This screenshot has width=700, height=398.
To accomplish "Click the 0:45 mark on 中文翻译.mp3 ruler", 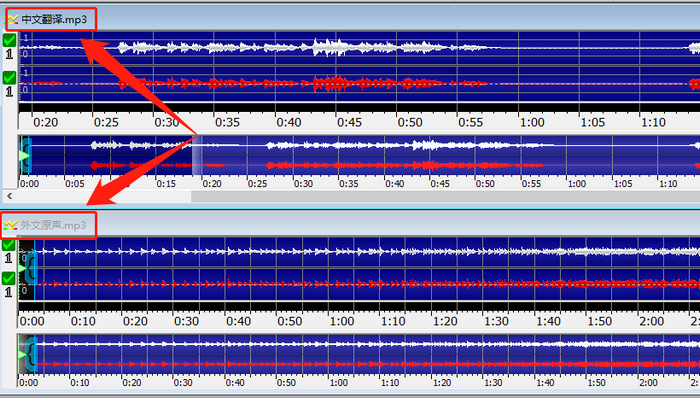I will (350, 122).
